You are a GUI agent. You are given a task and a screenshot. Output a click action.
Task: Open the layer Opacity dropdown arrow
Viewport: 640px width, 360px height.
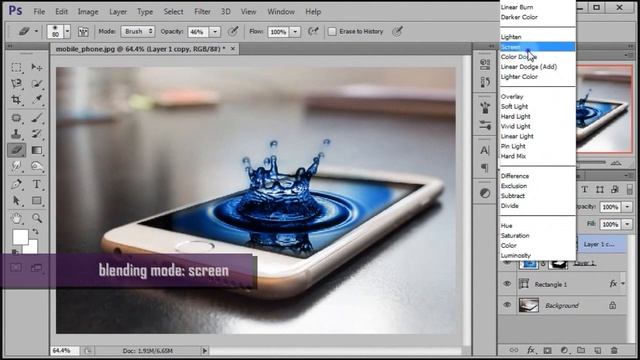click(x=627, y=207)
